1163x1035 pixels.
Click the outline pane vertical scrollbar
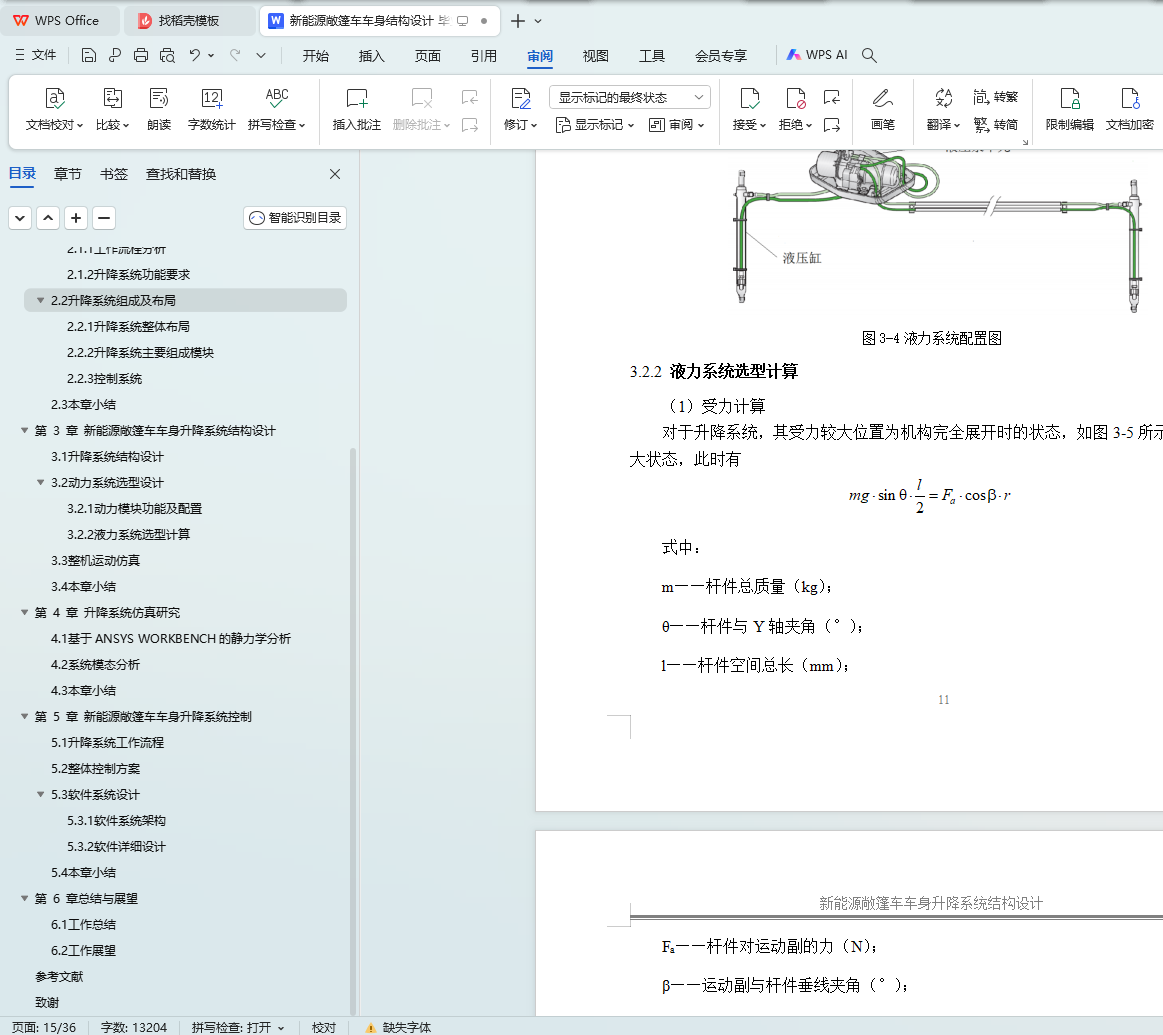(x=353, y=731)
